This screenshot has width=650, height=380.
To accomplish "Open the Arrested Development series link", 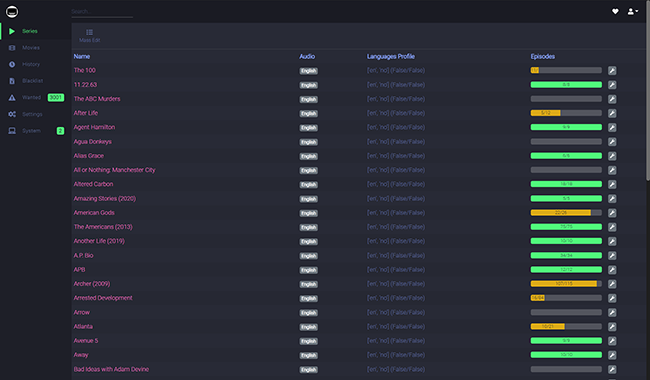I will pyautogui.click(x=103, y=298).
